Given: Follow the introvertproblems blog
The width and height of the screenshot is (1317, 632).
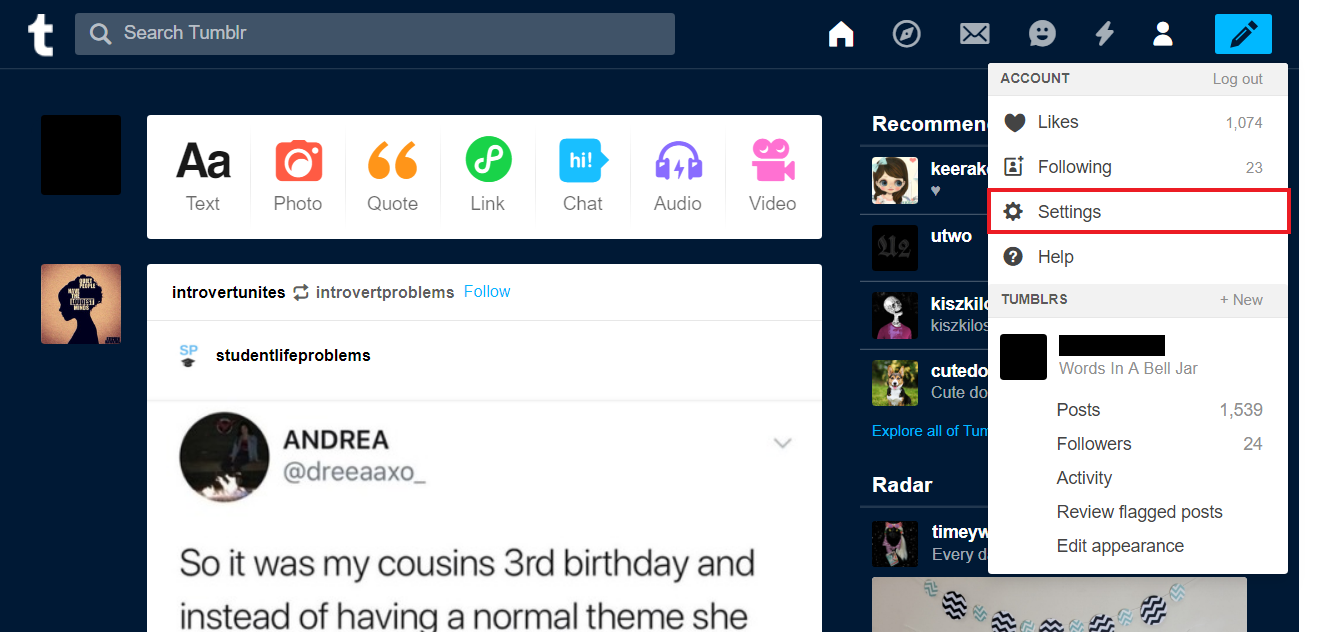Looking at the screenshot, I should (487, 291).
